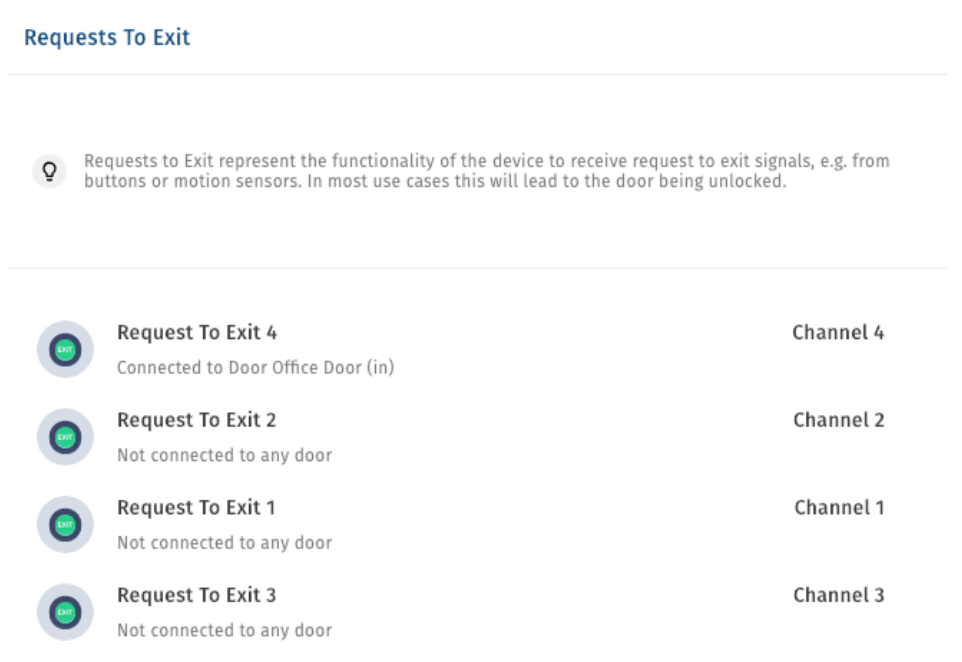This screenshot has width=962, height=662.
Task: Click the Channel 4 label
Action: (x=838, y=332)
